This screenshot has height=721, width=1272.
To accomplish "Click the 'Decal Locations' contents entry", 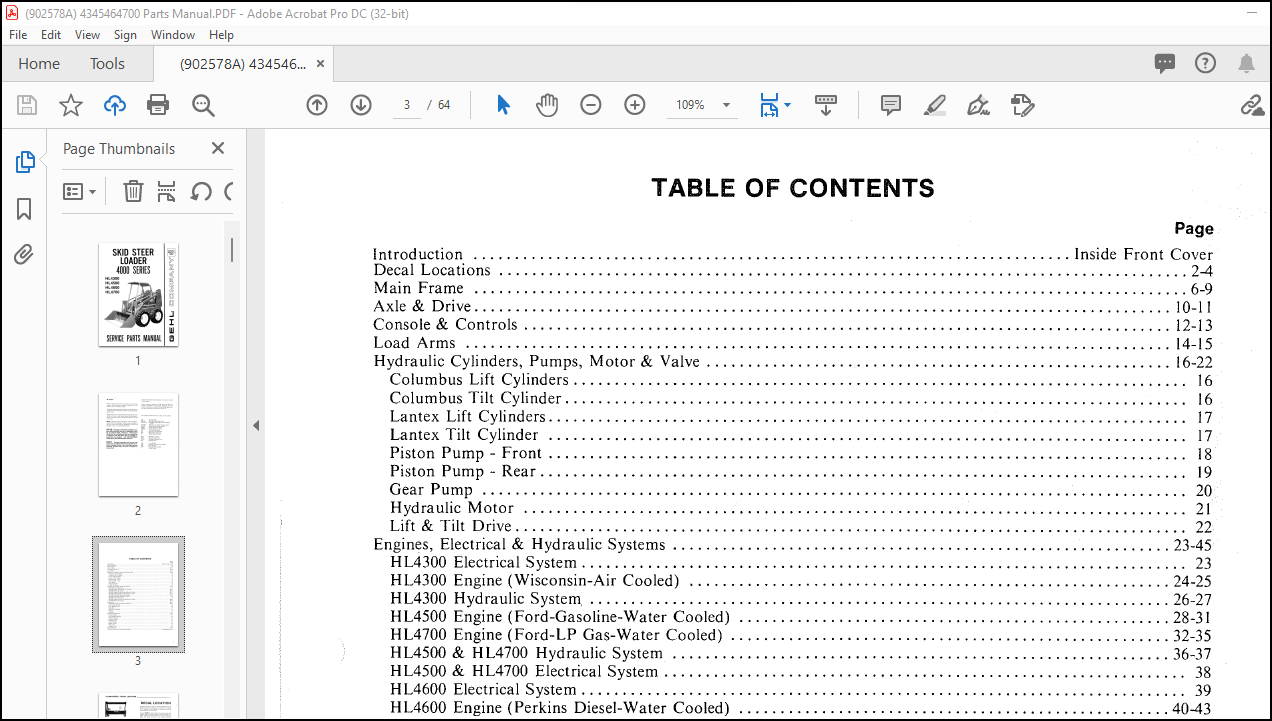I will (x=432, y=270).
